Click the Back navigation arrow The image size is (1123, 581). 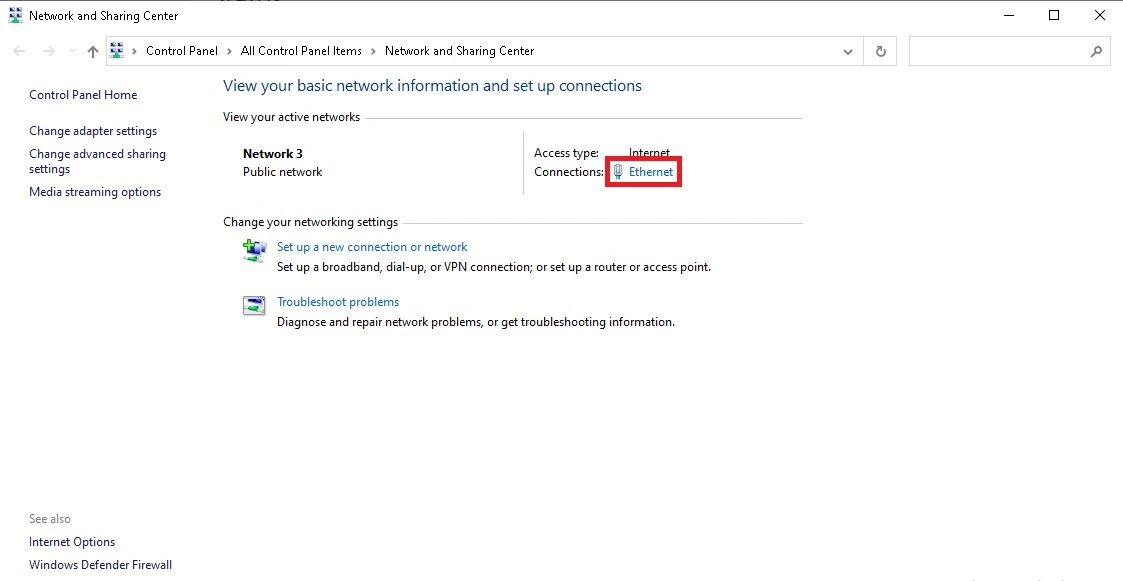tap(19, 51)
